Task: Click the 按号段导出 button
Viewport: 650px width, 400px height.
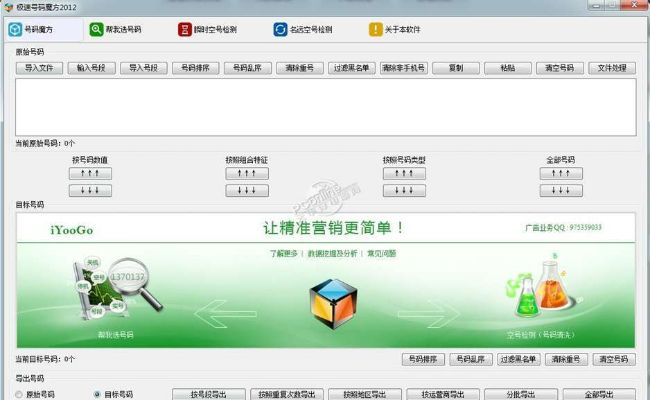Action: [x=209, y=394]
